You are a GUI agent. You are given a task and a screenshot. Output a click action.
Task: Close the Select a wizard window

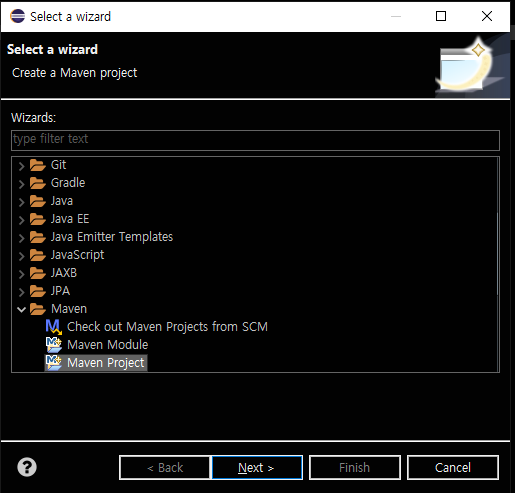click(487, 16)
